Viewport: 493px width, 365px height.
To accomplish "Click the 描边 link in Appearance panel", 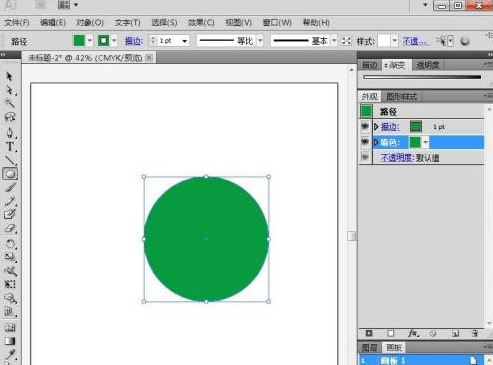I will (390, 127).
